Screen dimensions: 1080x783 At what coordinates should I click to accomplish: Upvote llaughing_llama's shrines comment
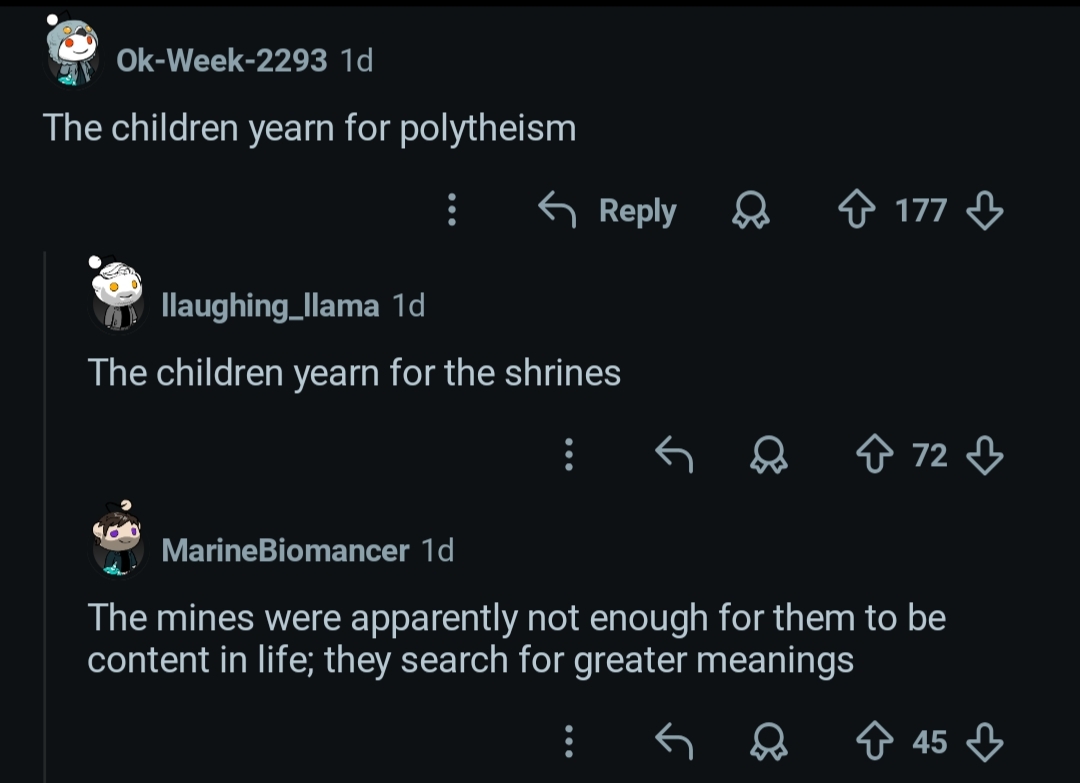click(x=877, y=455)
